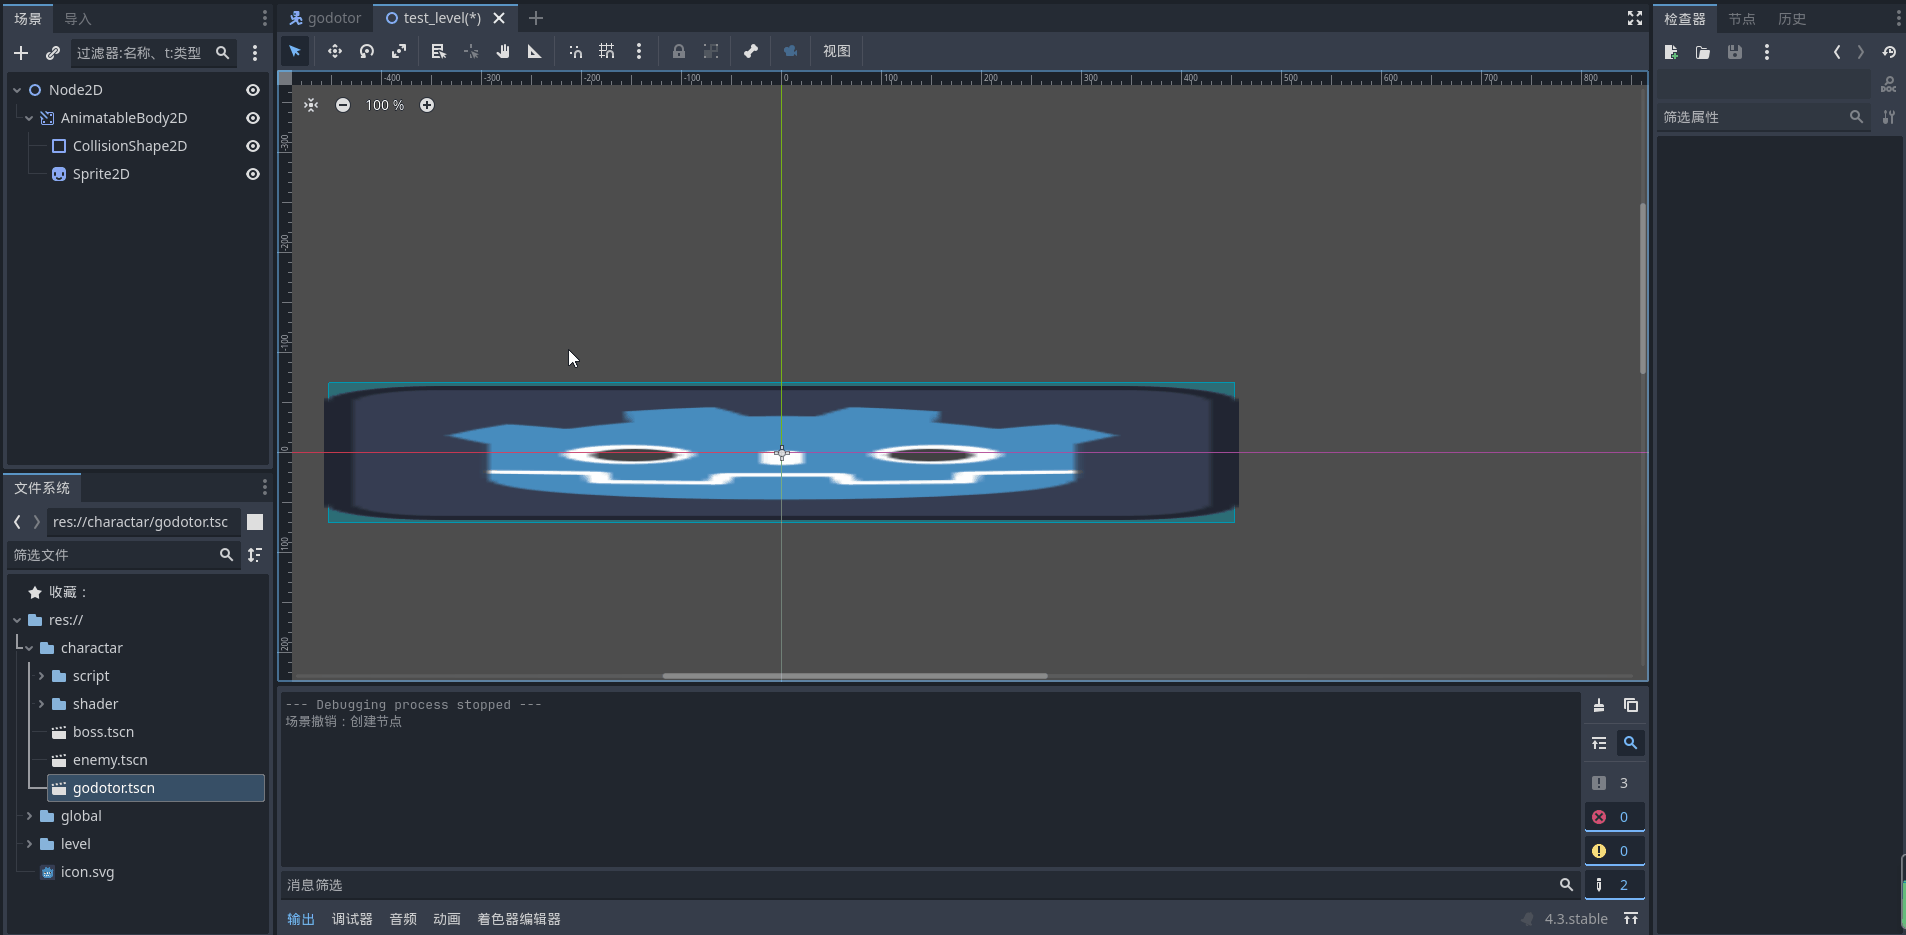Collapse the AnimatableBody2D node
This screenshot has width=1906, height=935.
coord(29,118)
